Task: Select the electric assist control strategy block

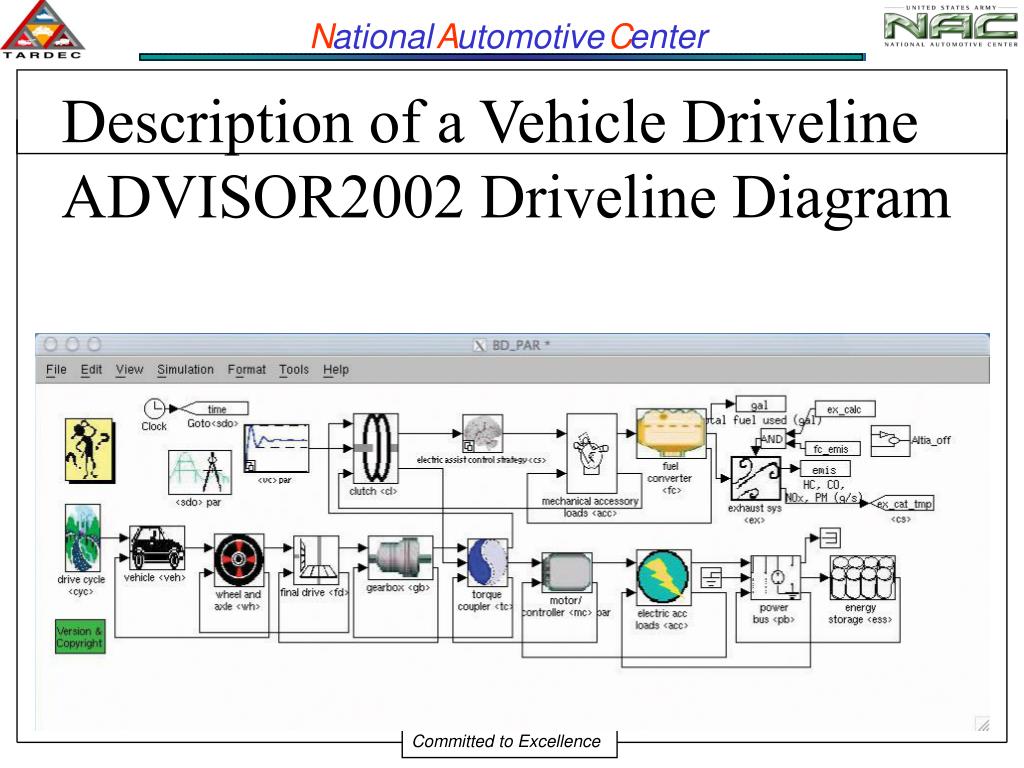Action: [483, 433]
